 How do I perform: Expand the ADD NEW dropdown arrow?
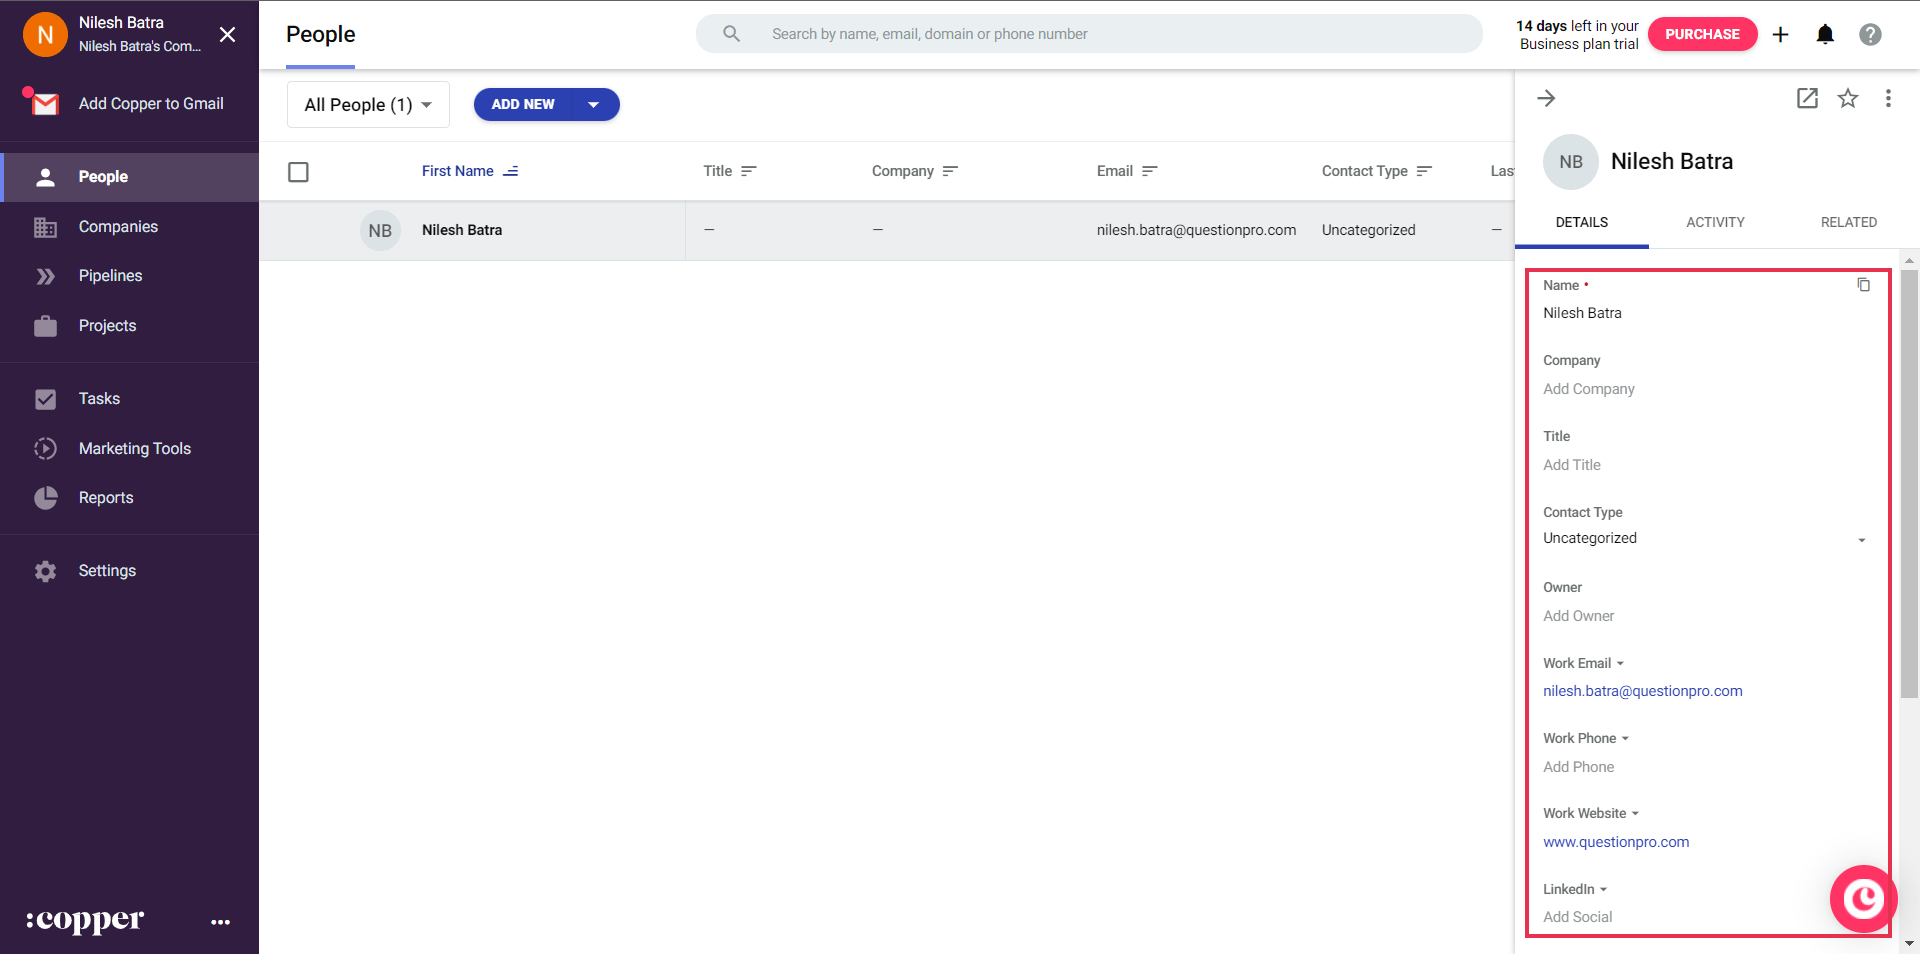coord(594,104)
